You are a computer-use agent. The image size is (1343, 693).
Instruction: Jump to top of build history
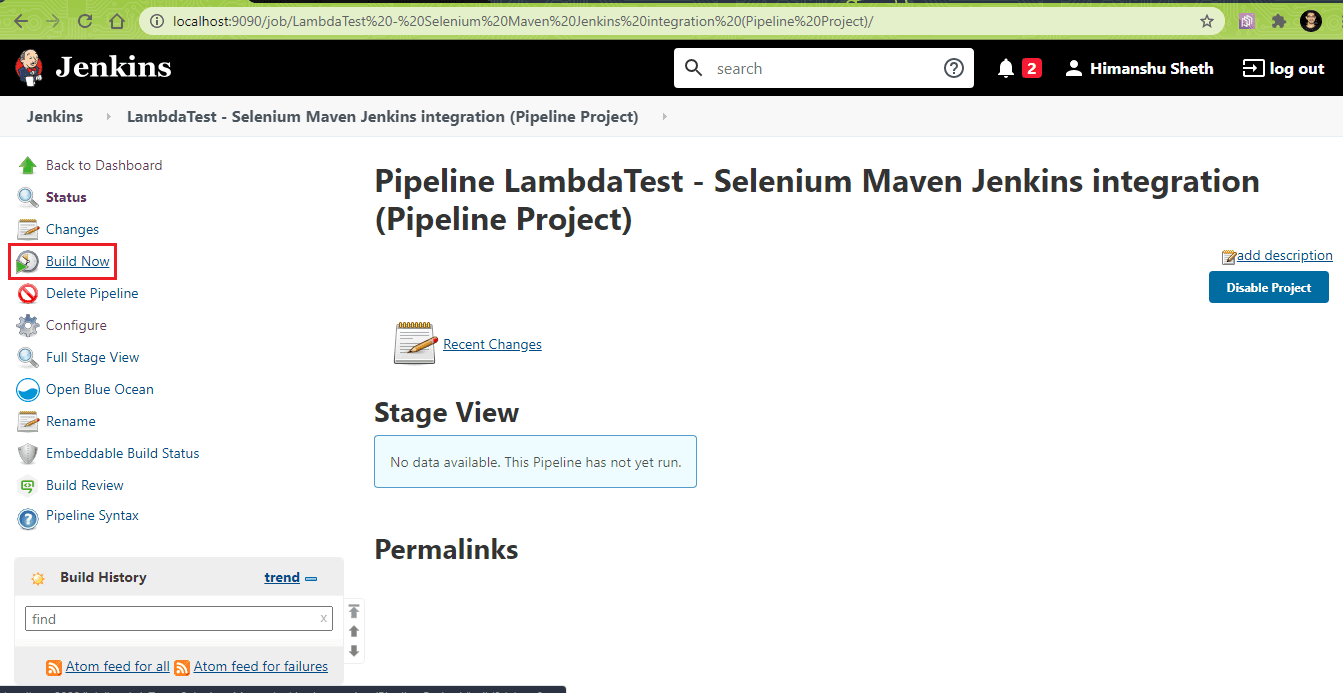click(x=354, y=611)
